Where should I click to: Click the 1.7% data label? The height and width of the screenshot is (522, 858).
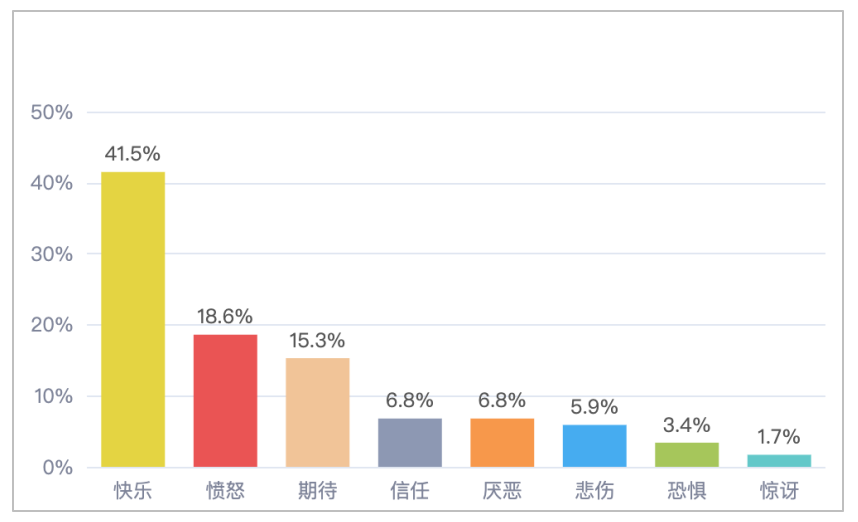(x=779, y=437)
